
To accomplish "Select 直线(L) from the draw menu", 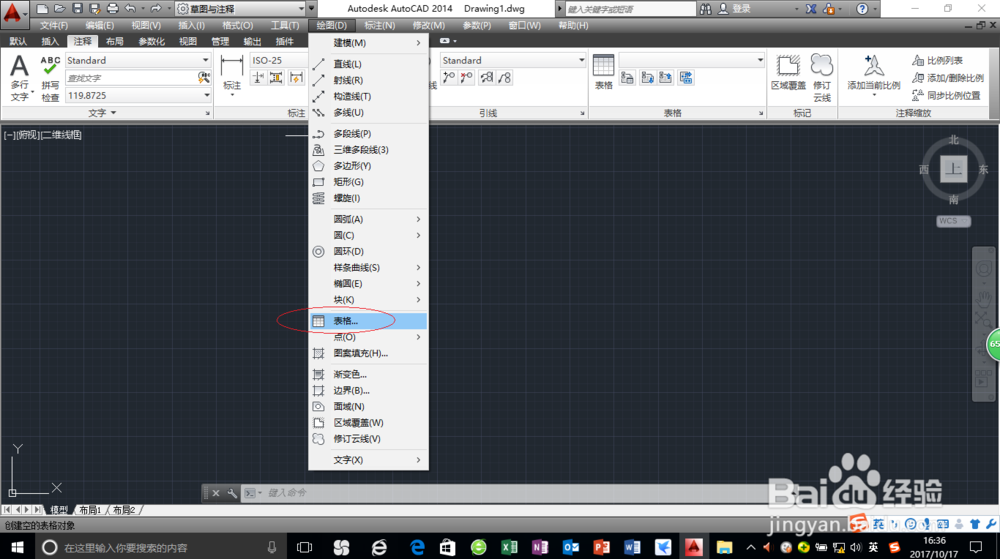I will click(368, 64).
